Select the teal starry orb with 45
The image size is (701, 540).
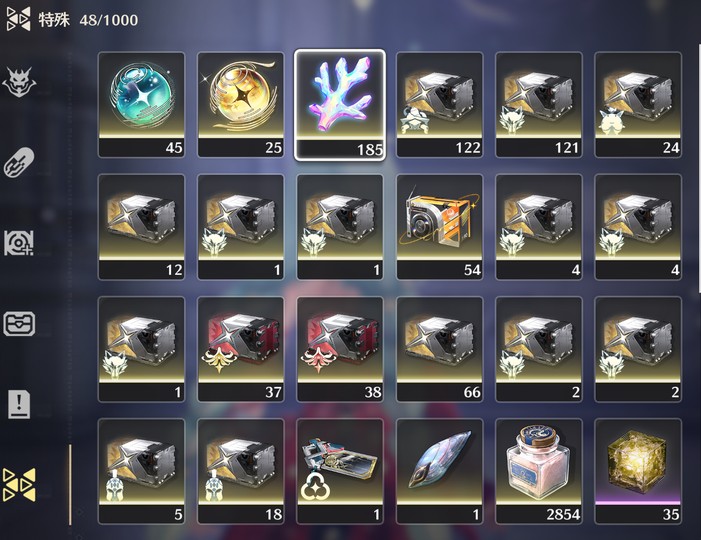[x=141, y=105]
